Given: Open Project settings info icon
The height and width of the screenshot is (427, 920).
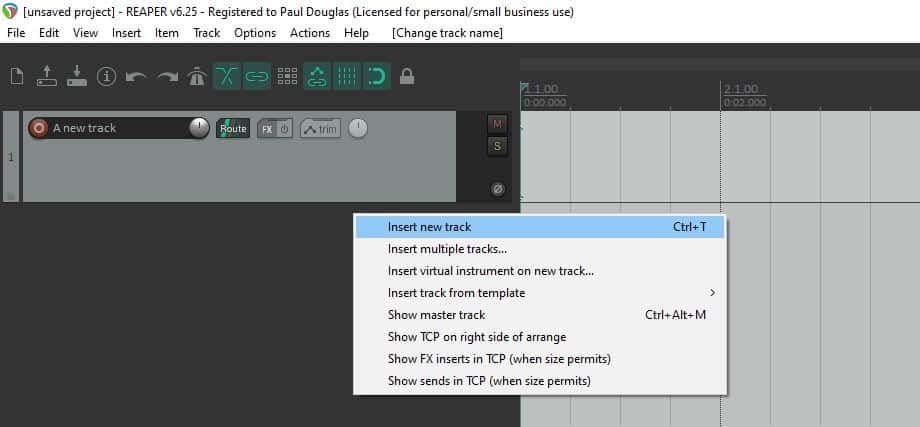Looking at the screenshot, I should (106, 76).
